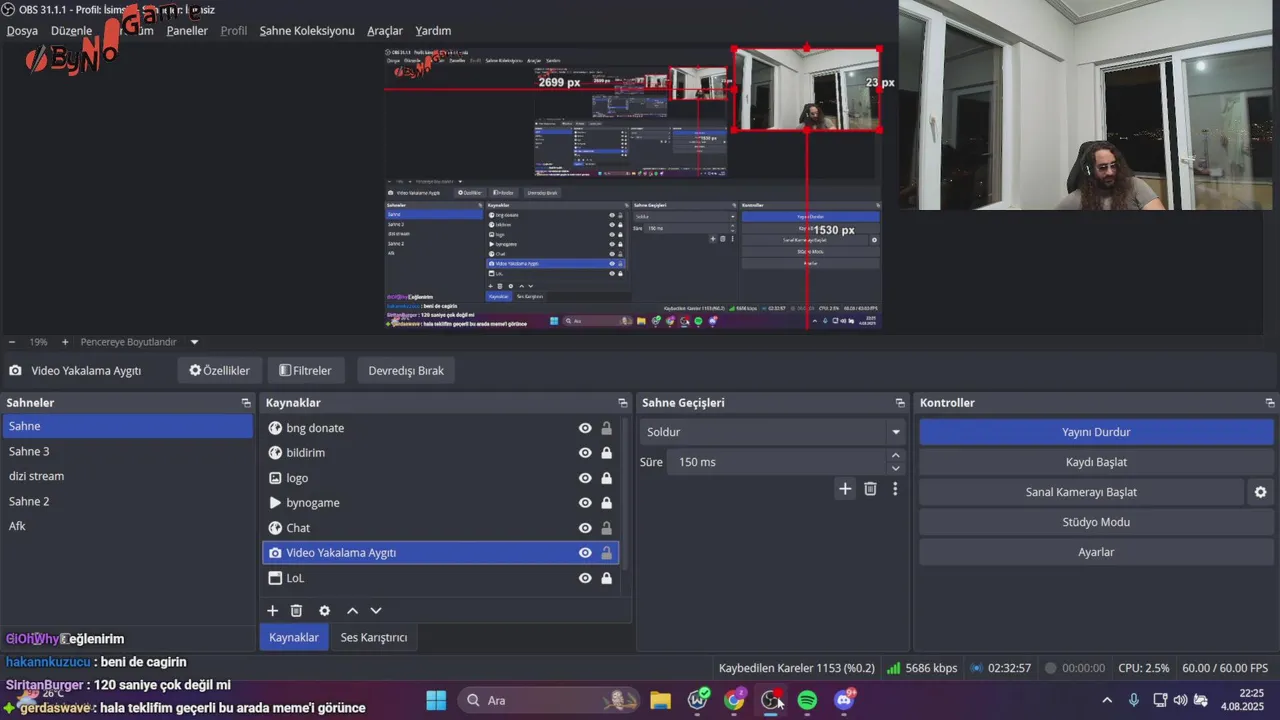Open Chrome from the taskbar
The height and width of the screenshot is (720, 1280).
[x=734, y=700]
